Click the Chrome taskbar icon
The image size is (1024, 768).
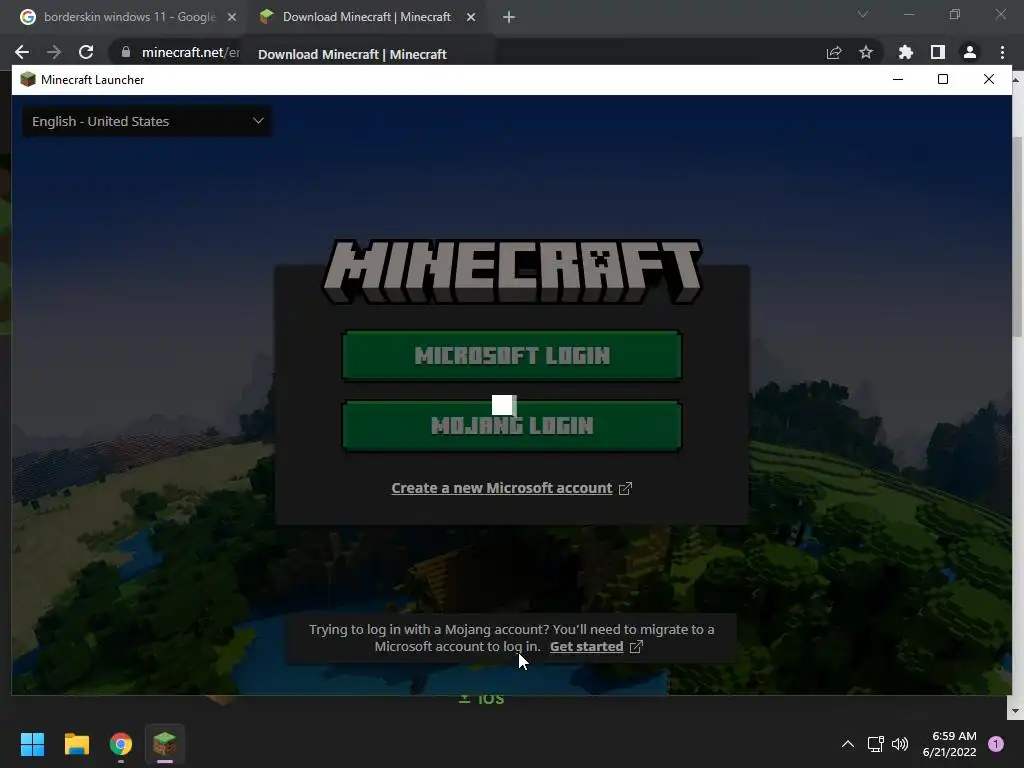pyautogui.click(x=121, y=744)
